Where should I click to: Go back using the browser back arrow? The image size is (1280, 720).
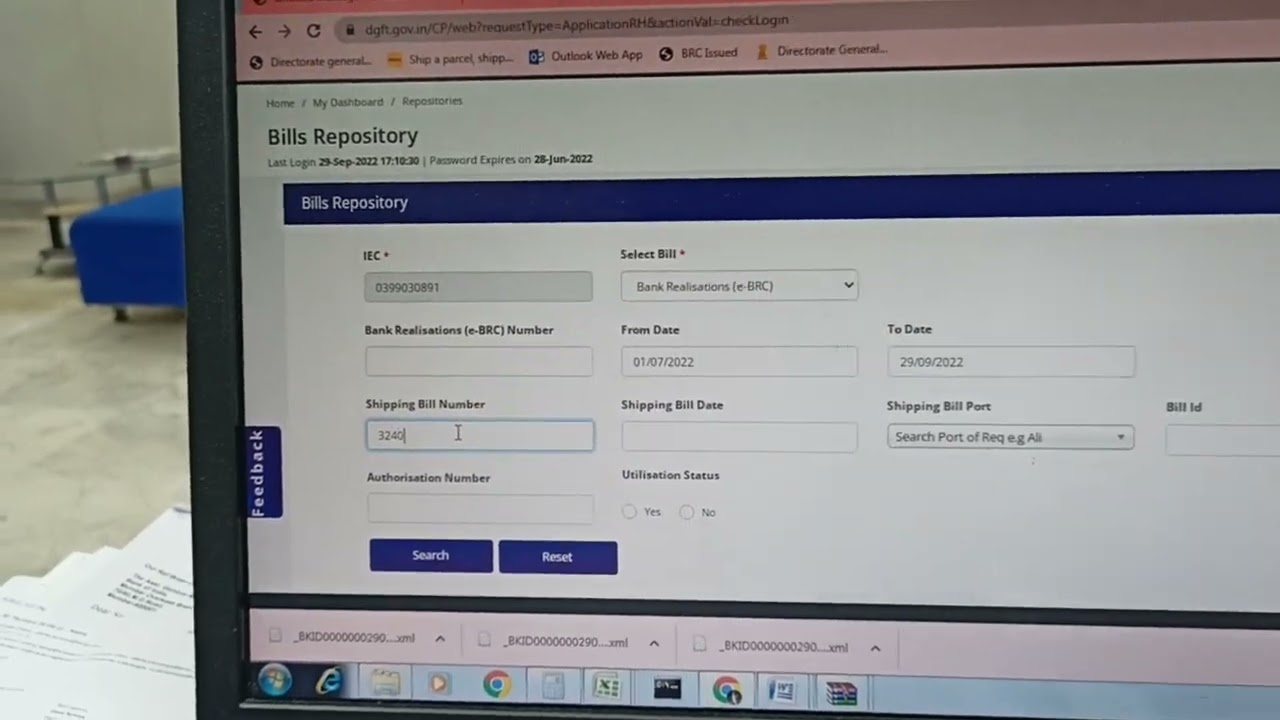pos(255,32)
